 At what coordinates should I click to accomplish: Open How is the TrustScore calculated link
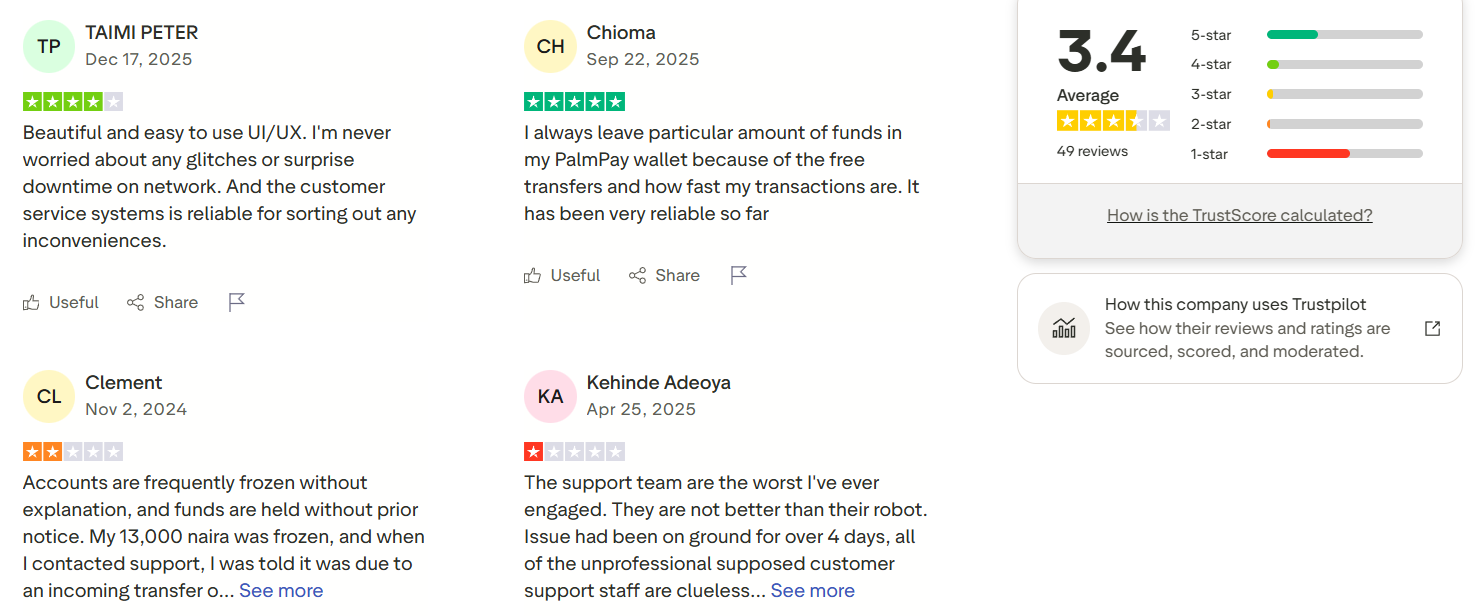click(x=1239, y=215)
